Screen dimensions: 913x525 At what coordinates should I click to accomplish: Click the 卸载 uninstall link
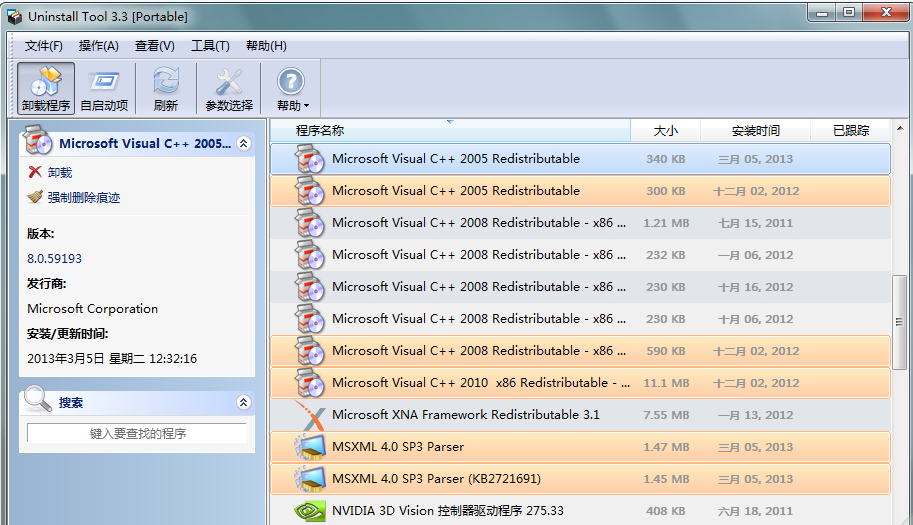[x=60, y=172]
